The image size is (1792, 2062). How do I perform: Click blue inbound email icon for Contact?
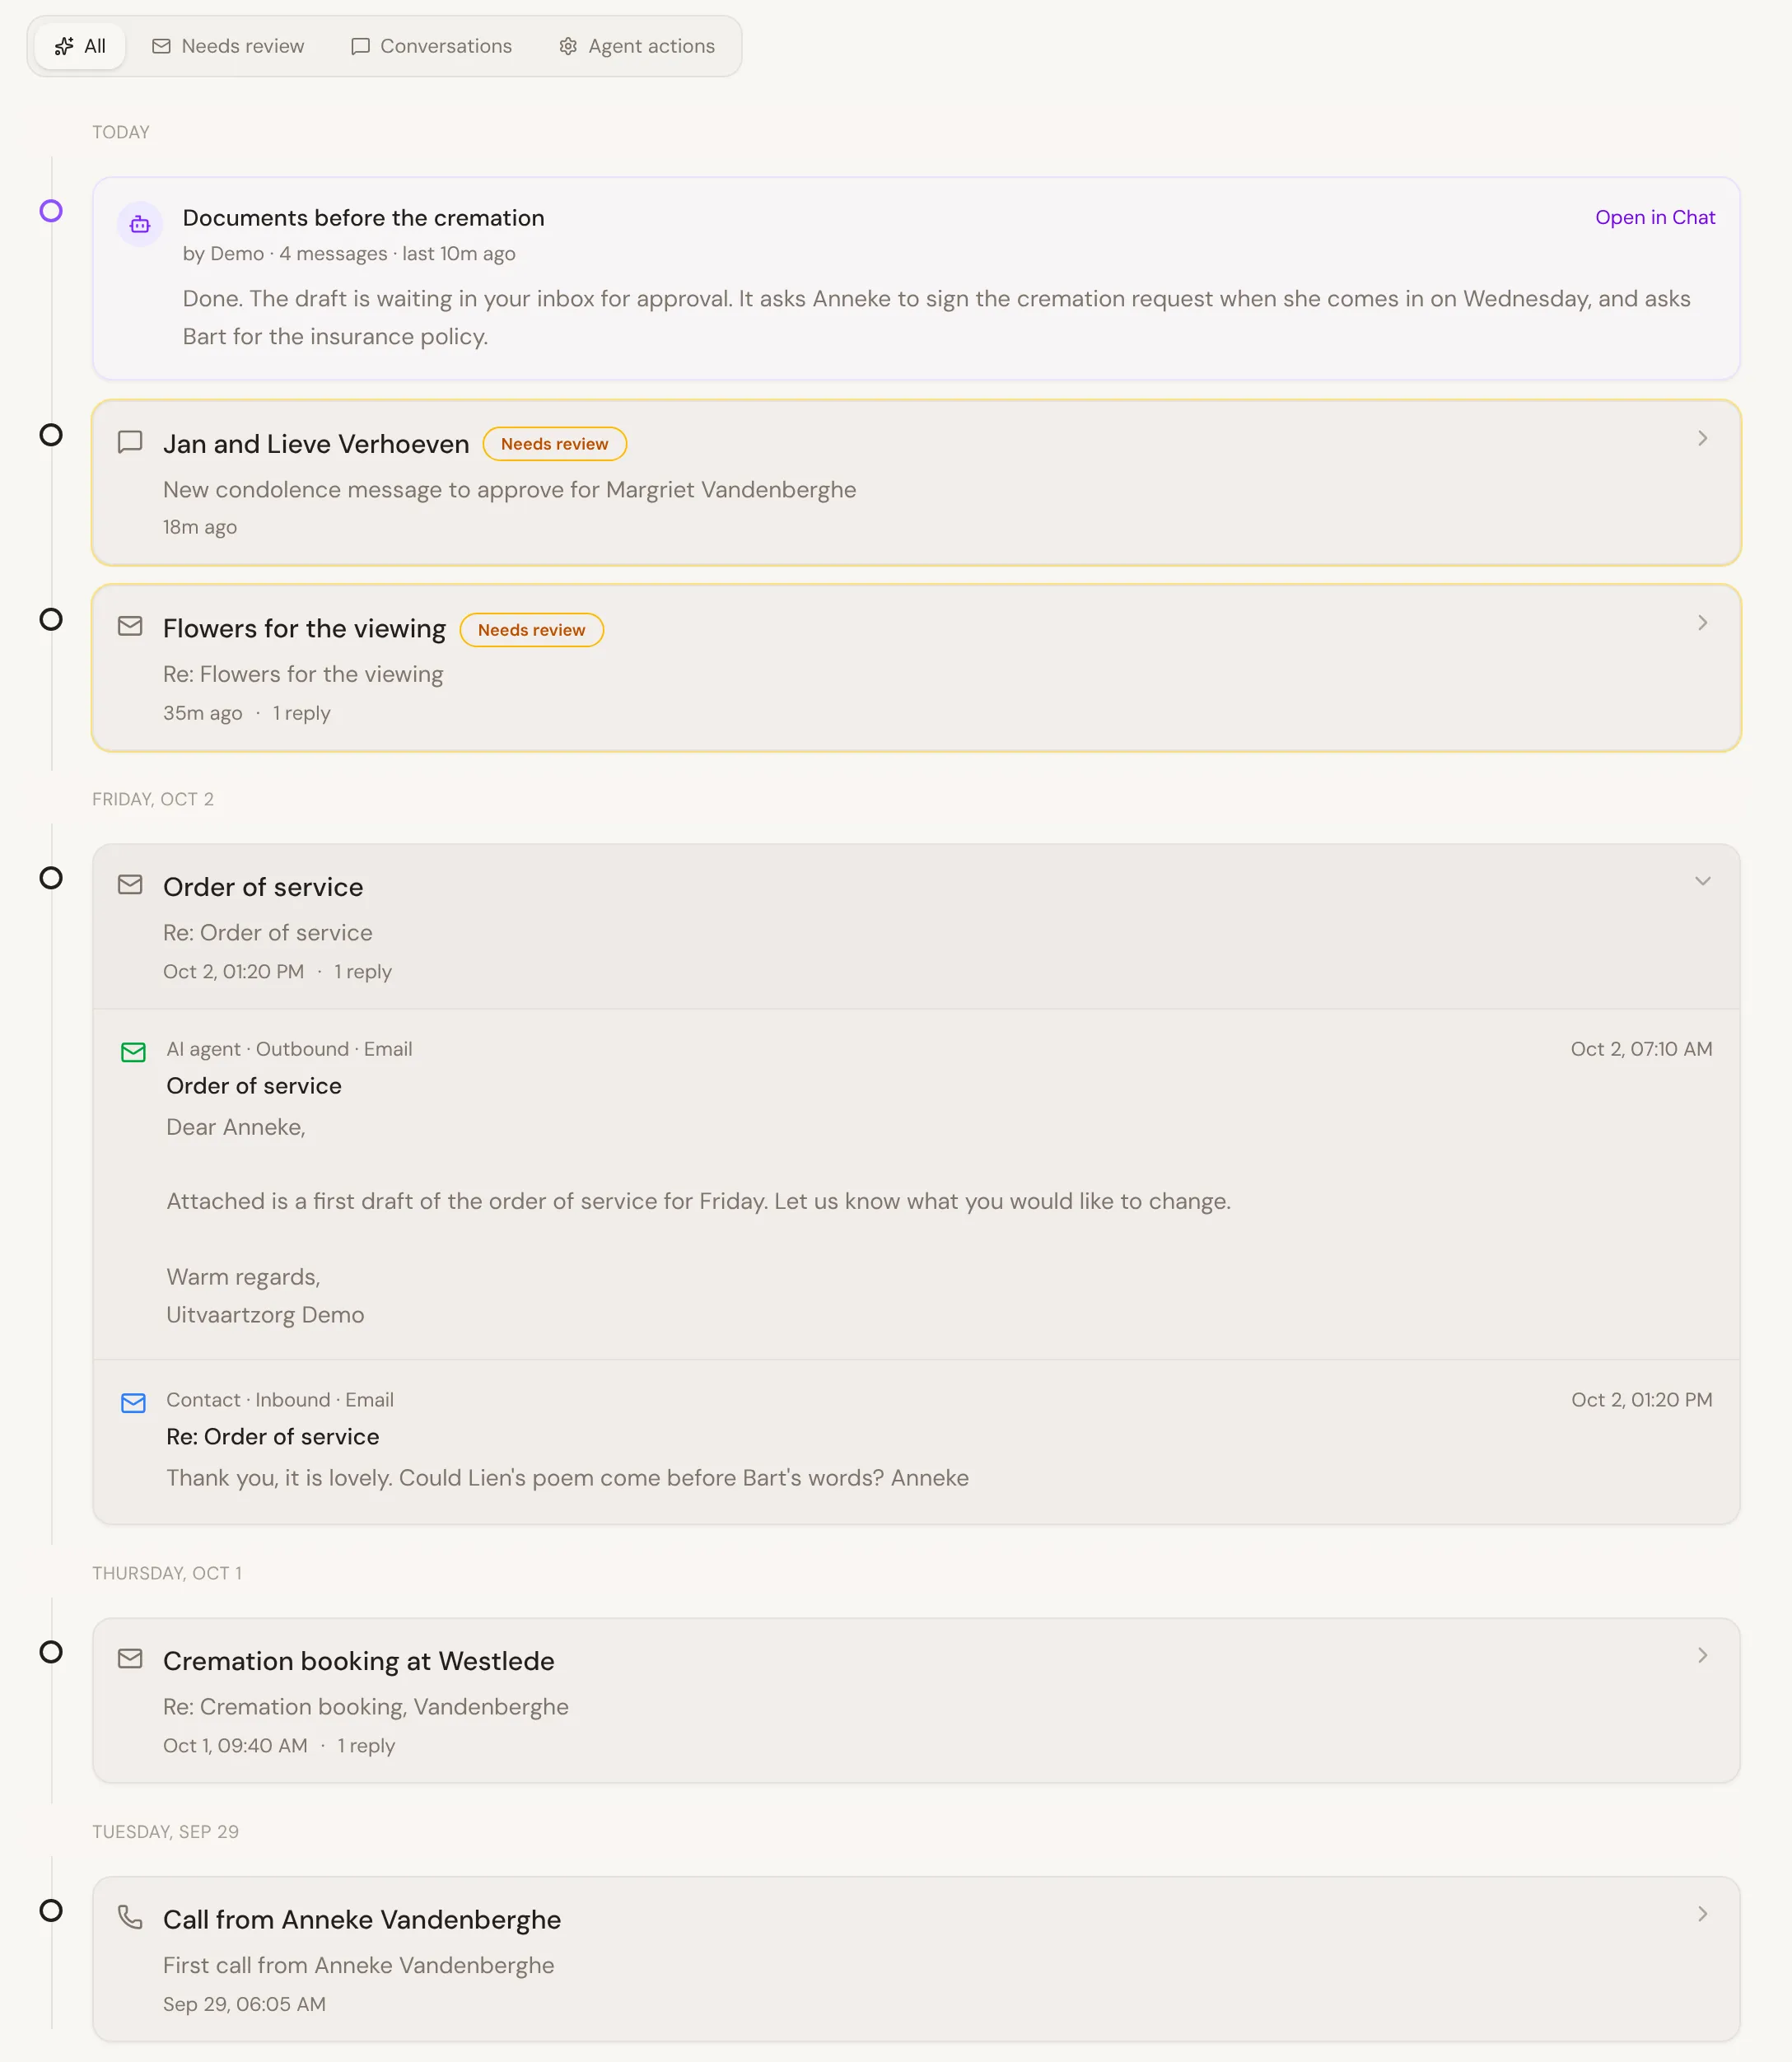133,1403
